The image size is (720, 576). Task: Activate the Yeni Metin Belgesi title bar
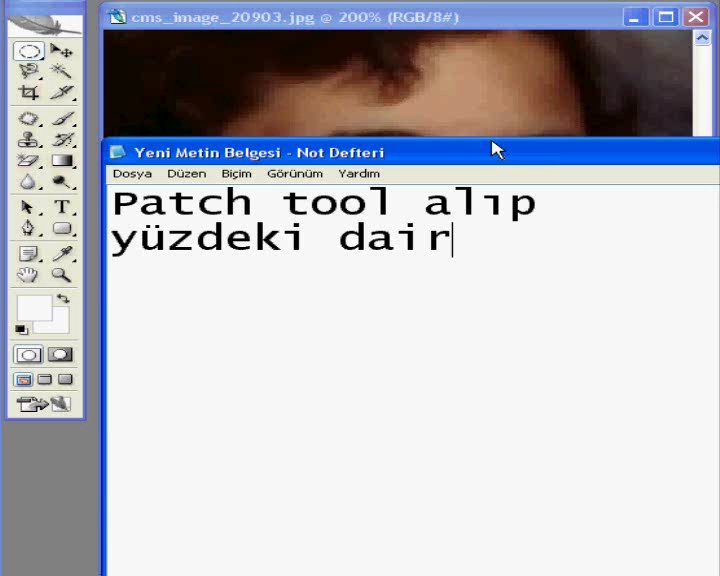pos(410,152)
